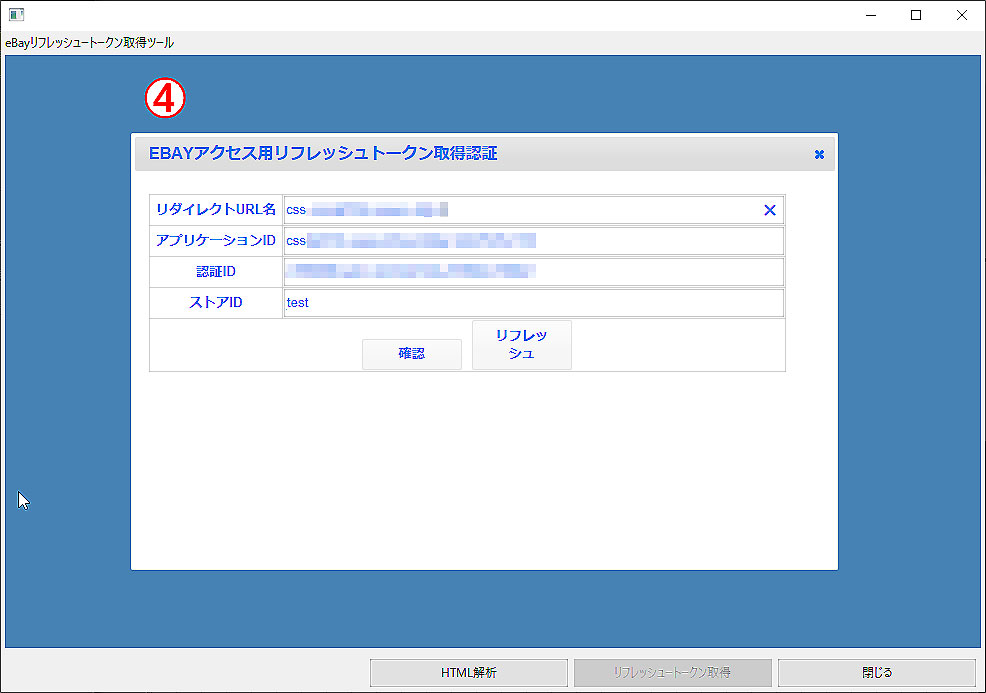The height and width of the screenshot is (693, 986).
Task: Minimize the eBay token tool window
Action: (x=871, y=15)
